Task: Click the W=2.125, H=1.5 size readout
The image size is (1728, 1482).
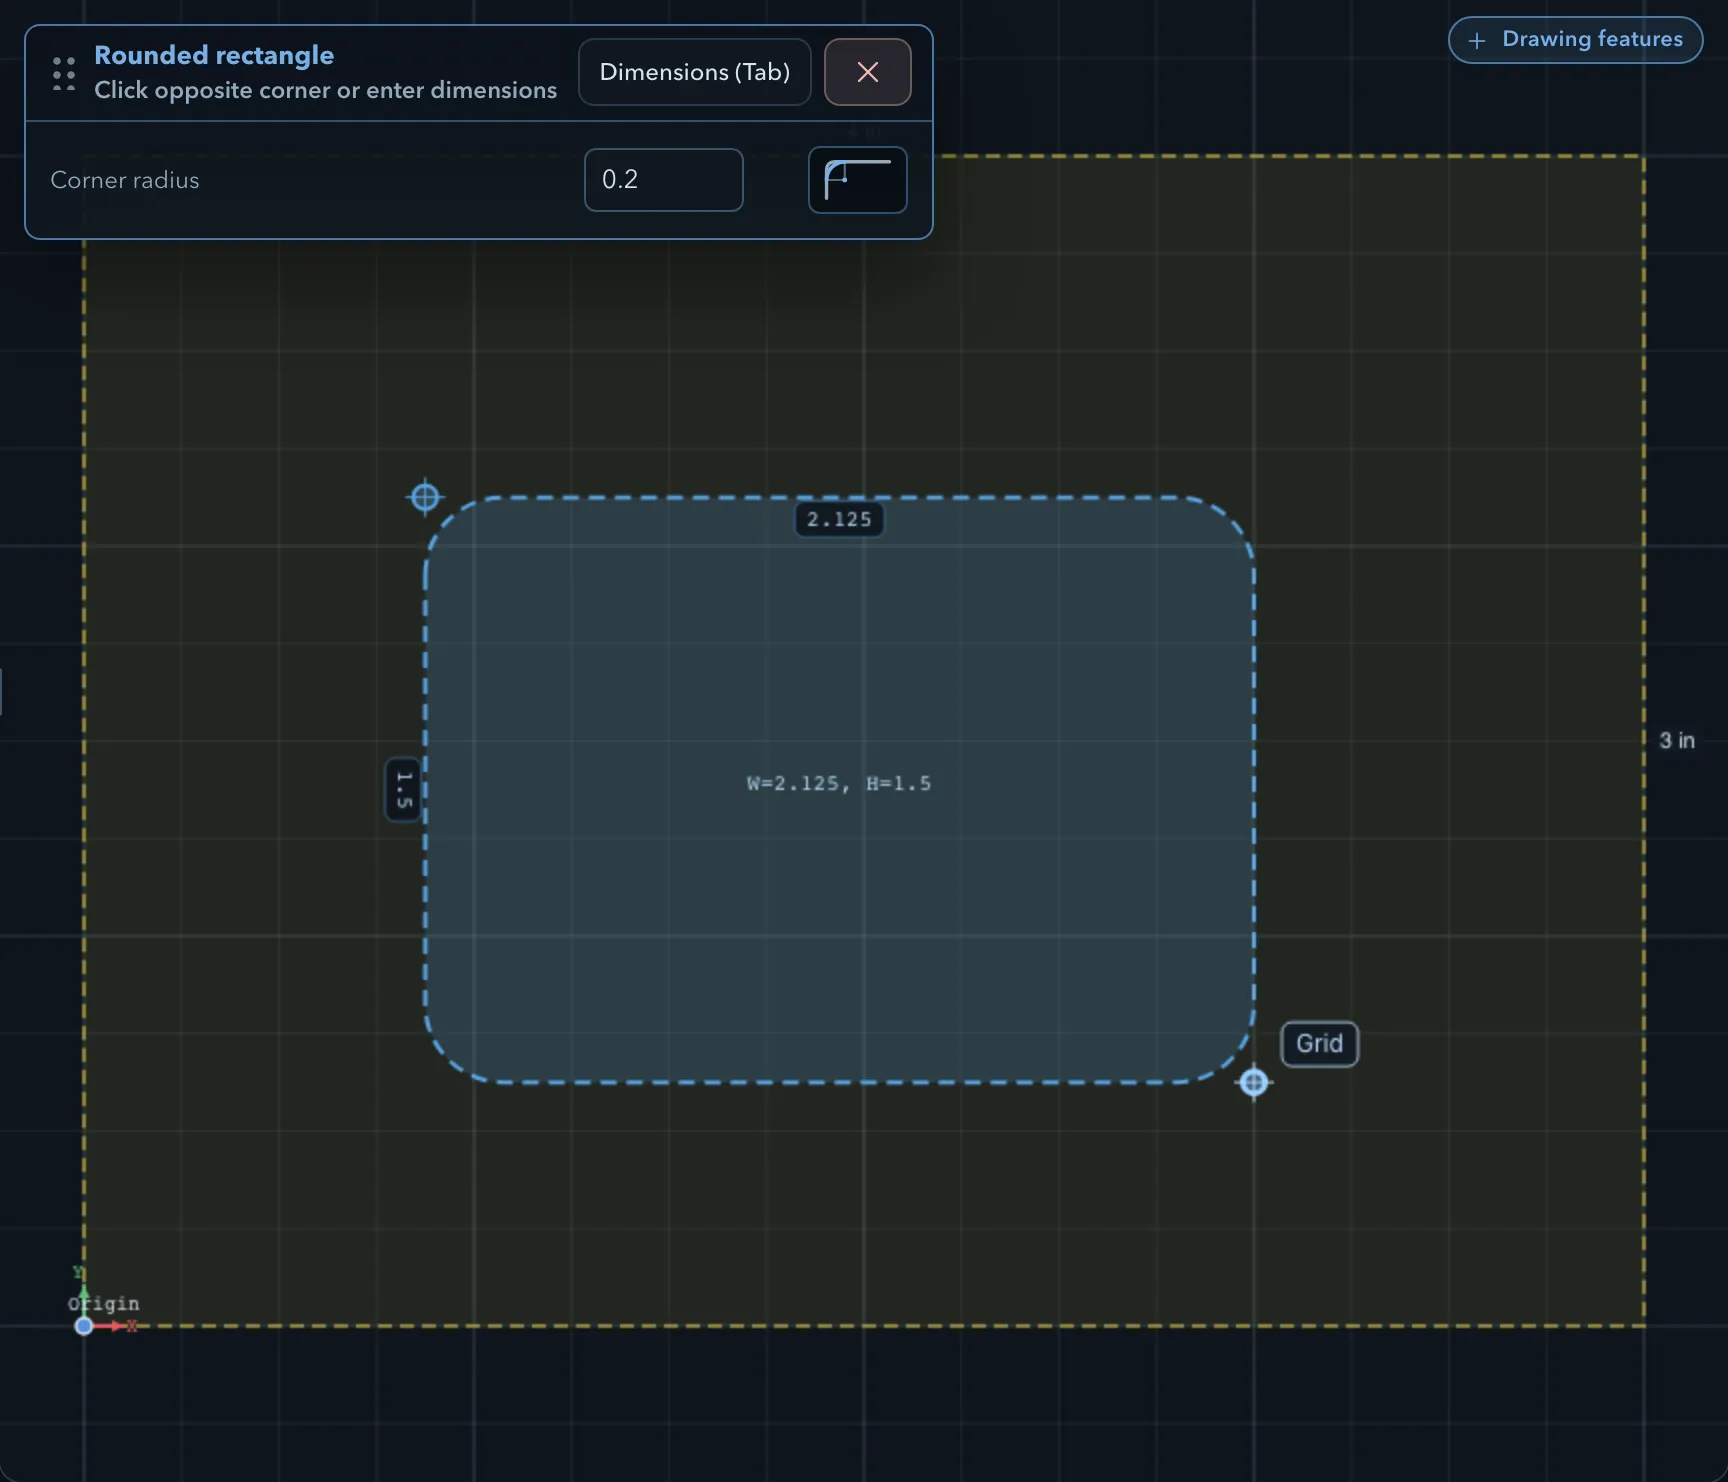Action: pyautogui.click(x=839, y=783)
